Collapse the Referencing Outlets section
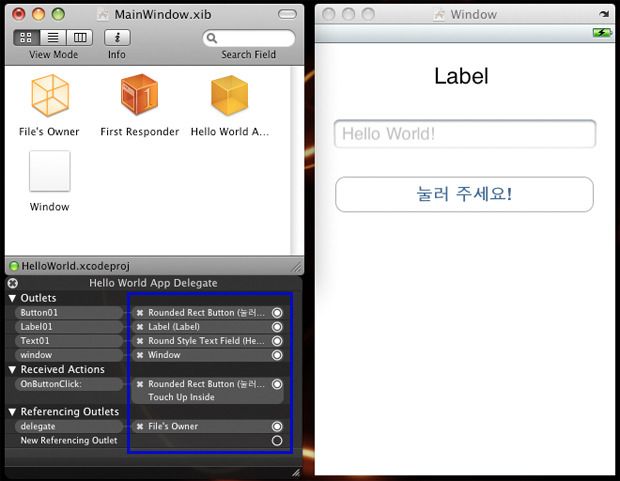 pos(12,412)
